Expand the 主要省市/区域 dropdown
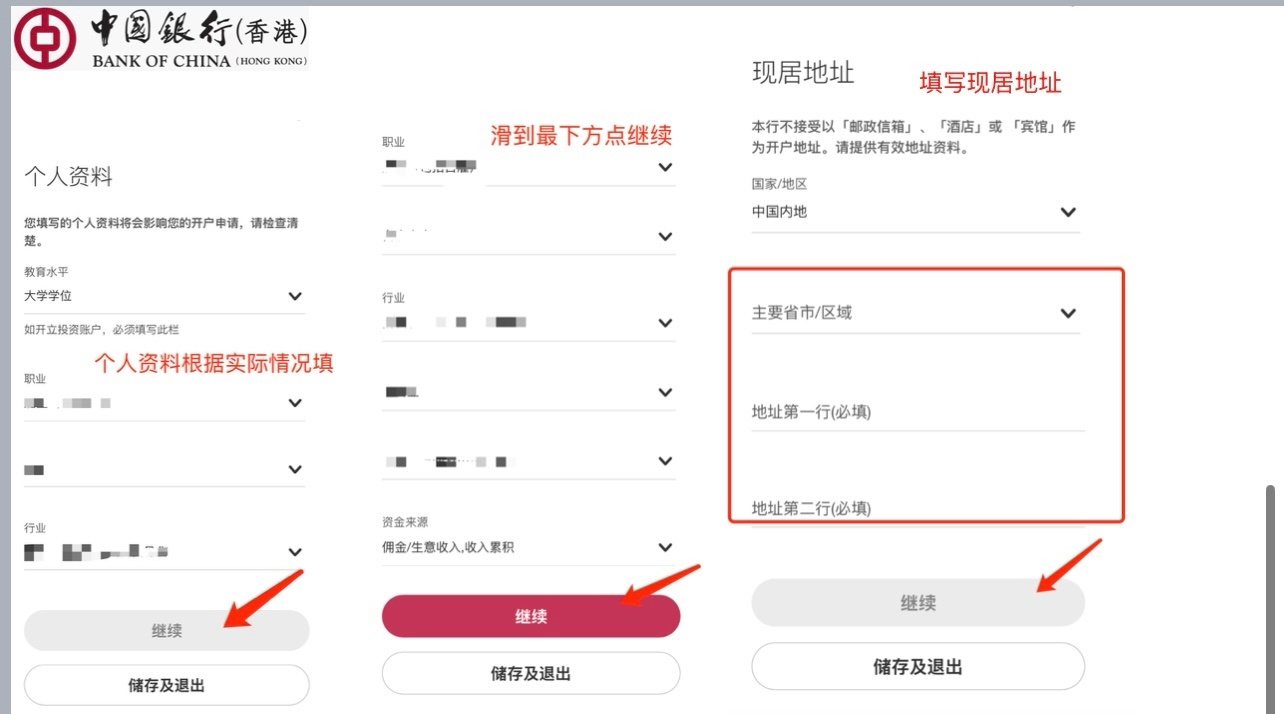 tap(915, 313)
